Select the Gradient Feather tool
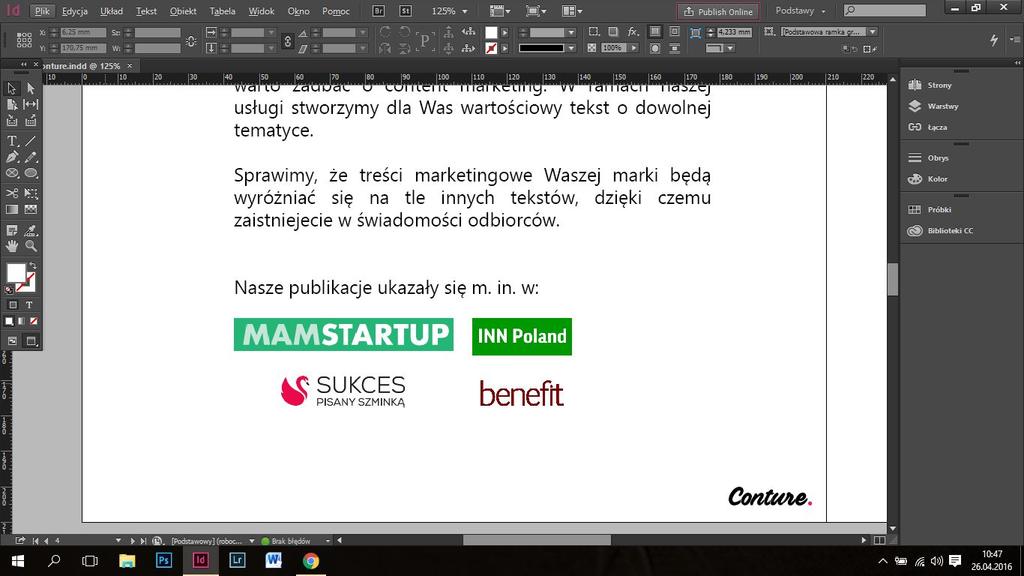Viewport: 1024px width, 576px height. pyautogui.click(x=31, y=210)
